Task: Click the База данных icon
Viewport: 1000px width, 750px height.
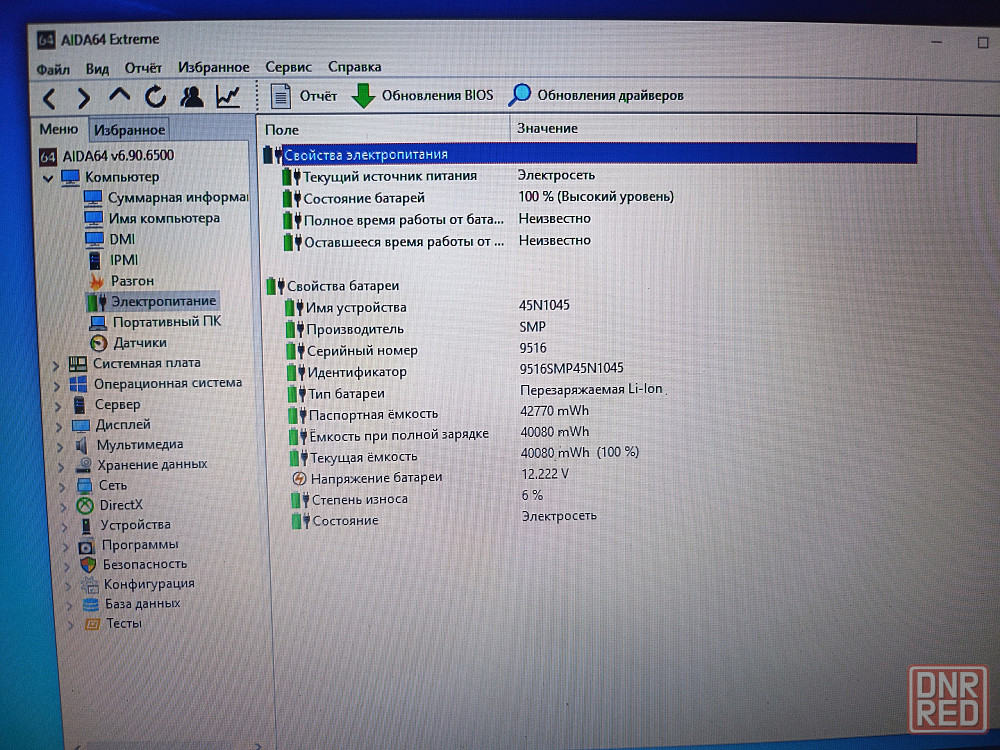Action: click(91, 605)
